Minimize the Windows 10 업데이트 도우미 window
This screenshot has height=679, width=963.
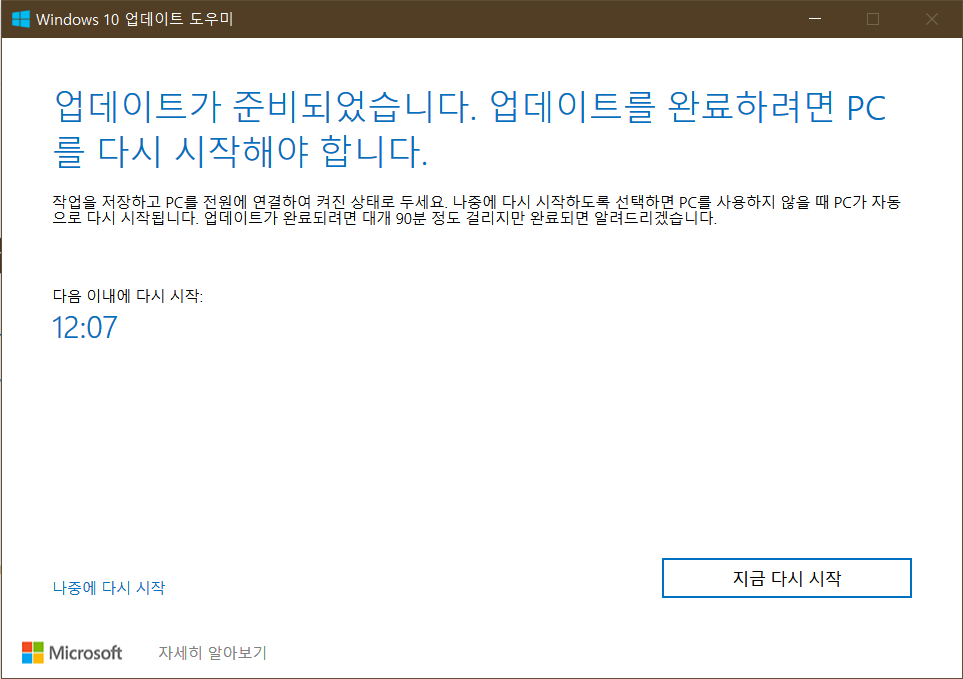coord(815,19)
